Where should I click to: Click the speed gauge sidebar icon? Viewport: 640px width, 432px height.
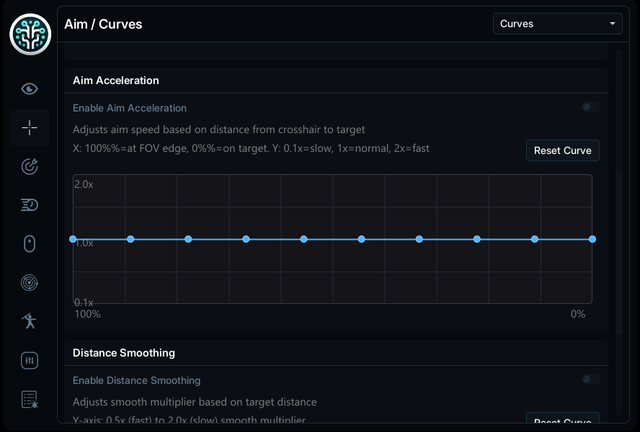pyautogui.click(x=29, y=205)
